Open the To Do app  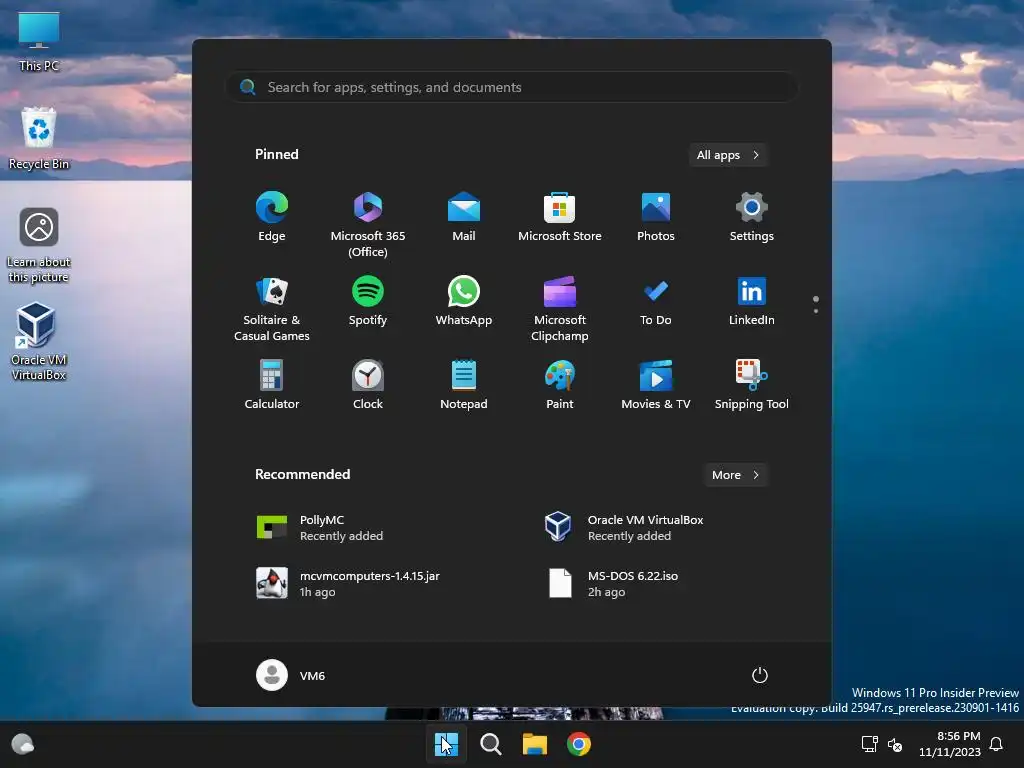point(656,302)
